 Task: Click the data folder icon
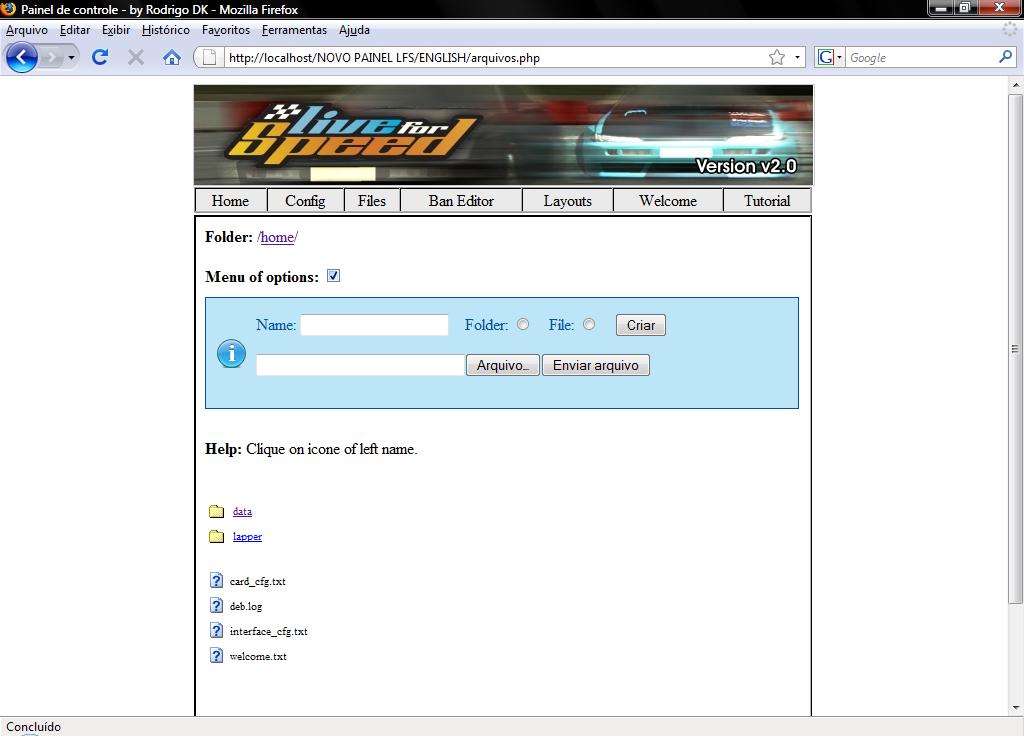point(216,511)
